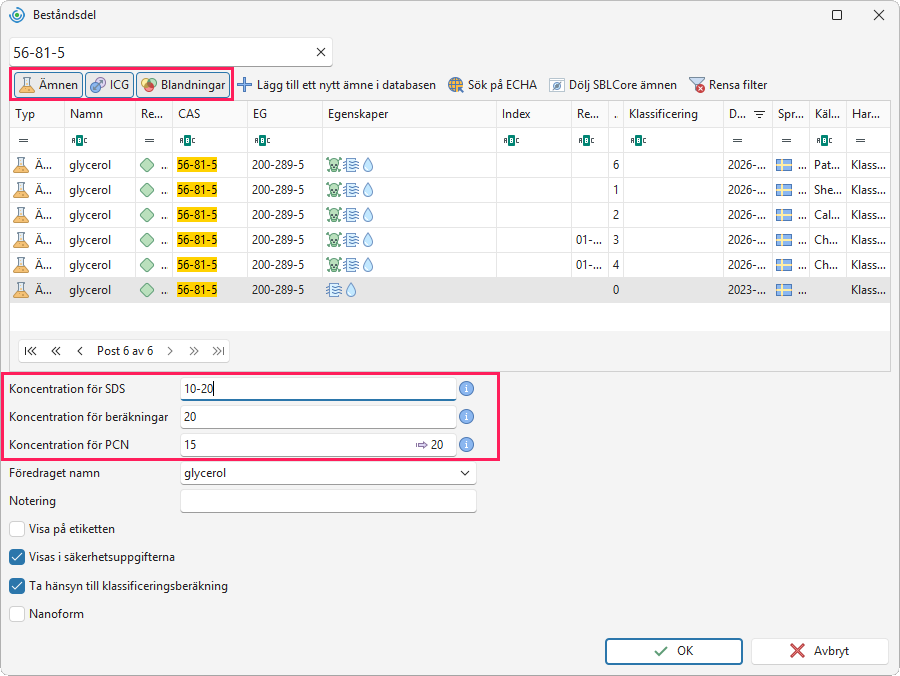Viewport: 900px width, 676px height.
Task: Click the Koncentration för beräkningar field
Action: click(x=318, y=417)
